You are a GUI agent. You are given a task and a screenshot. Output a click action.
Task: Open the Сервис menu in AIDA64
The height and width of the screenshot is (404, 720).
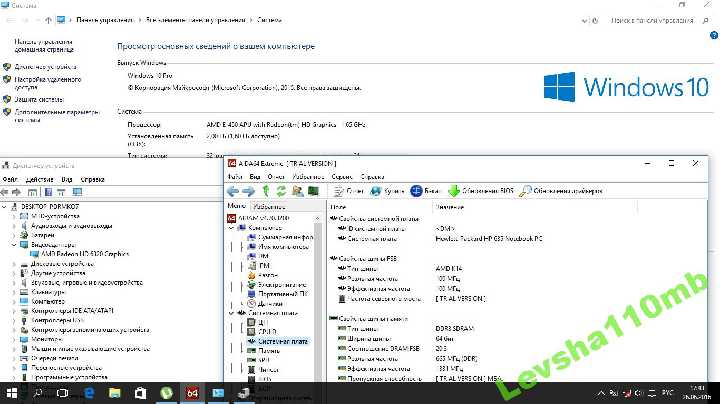point(342,177)
